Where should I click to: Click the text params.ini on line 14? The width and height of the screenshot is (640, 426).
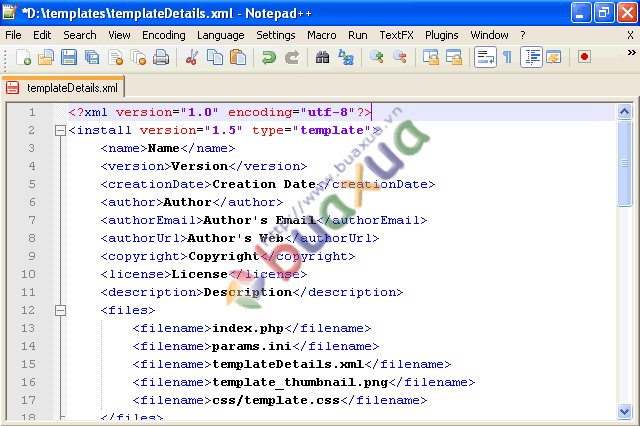coord(252,346)
